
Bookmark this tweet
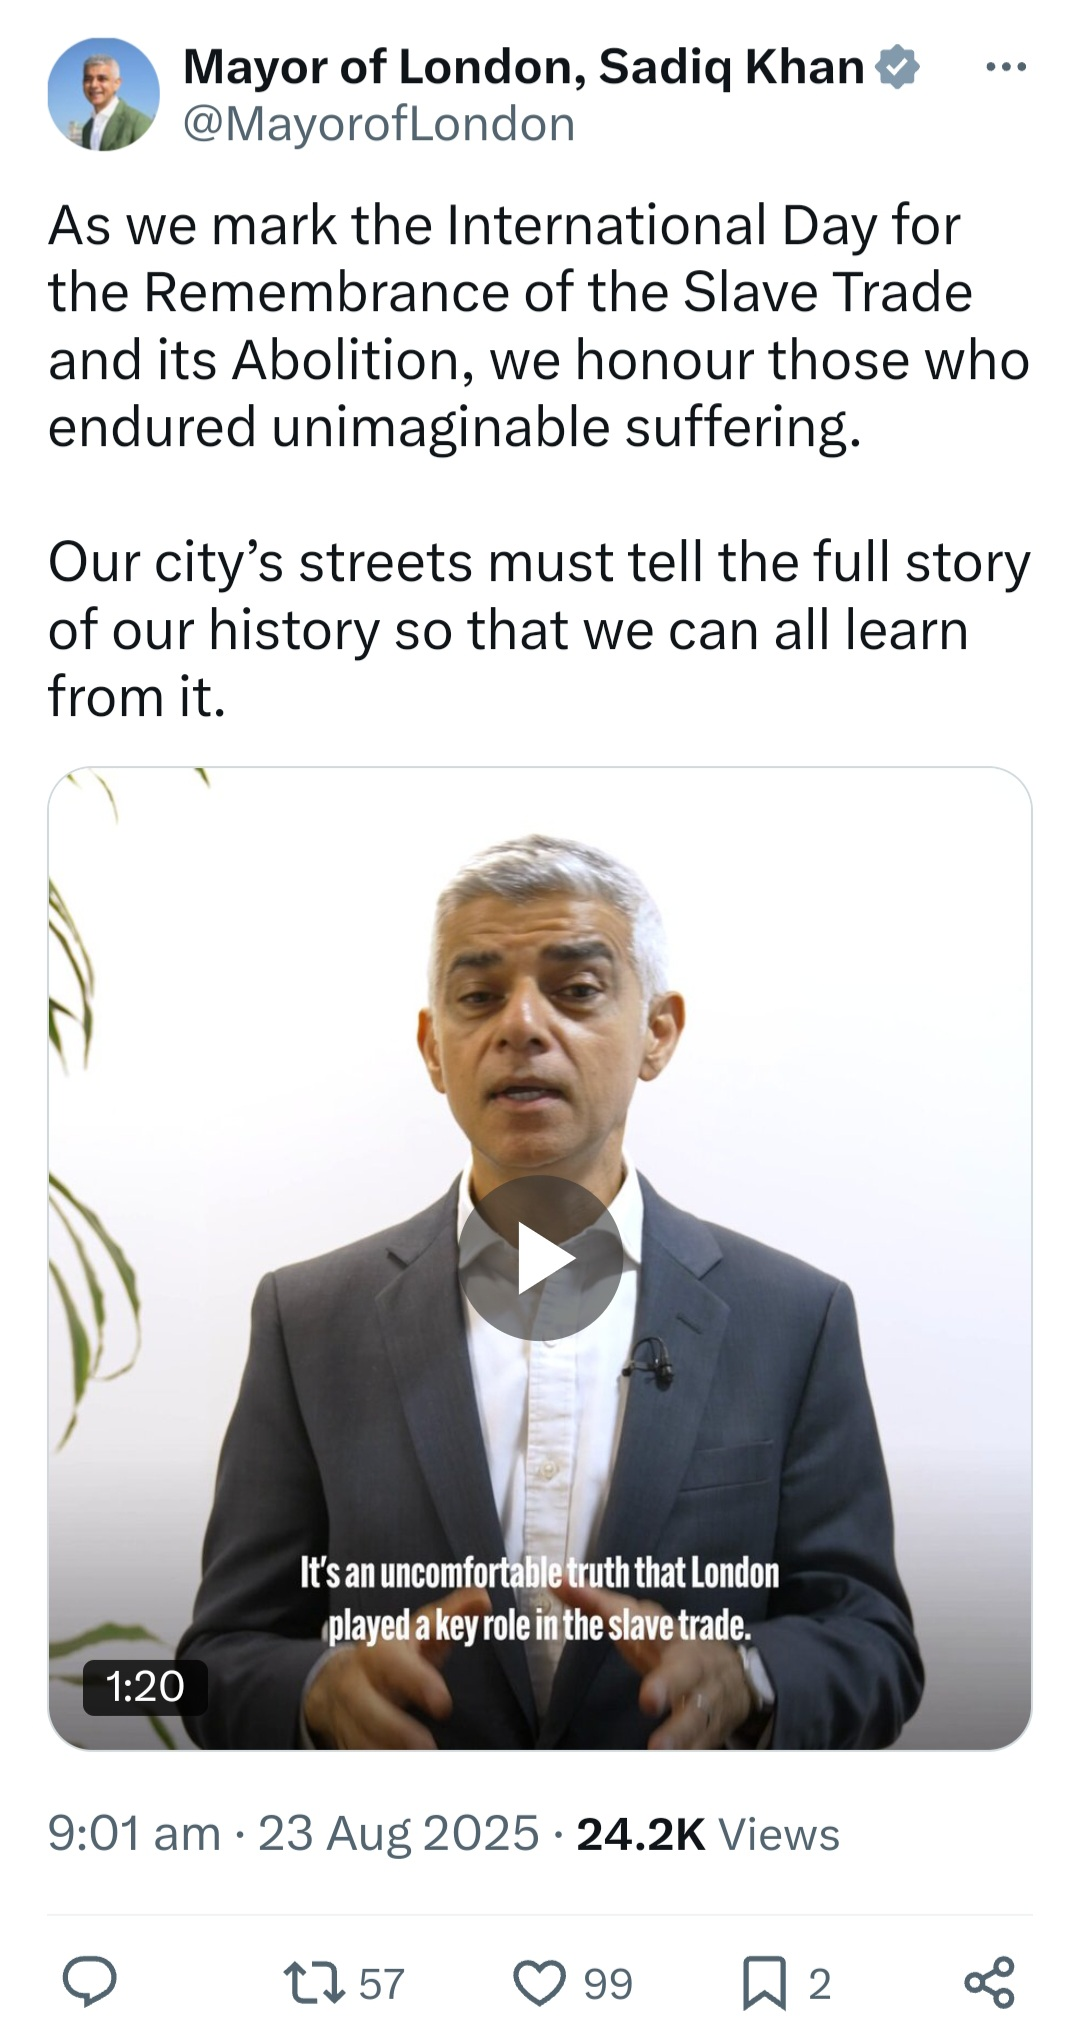pyautogui.click(x=765, y=1983)
